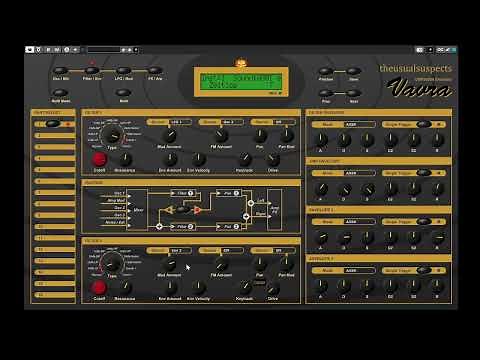
Task: Select part 11 row in Part Select
Action: [55, 238]
